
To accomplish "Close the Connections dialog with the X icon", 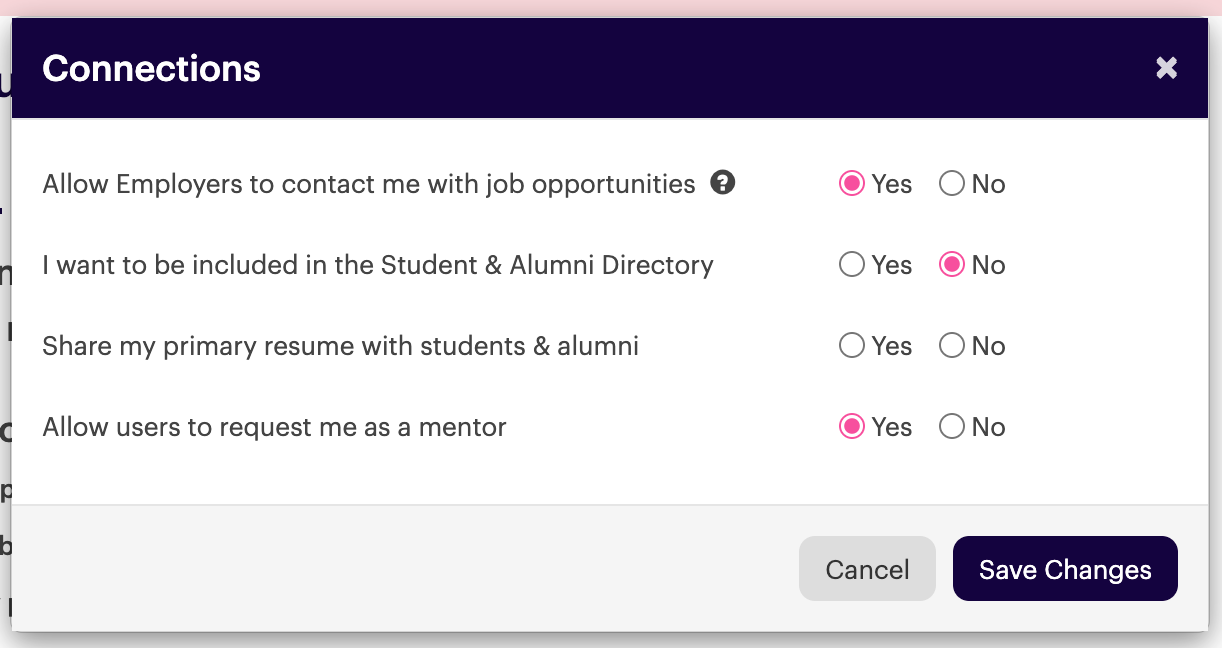I will coord(1166,68).
